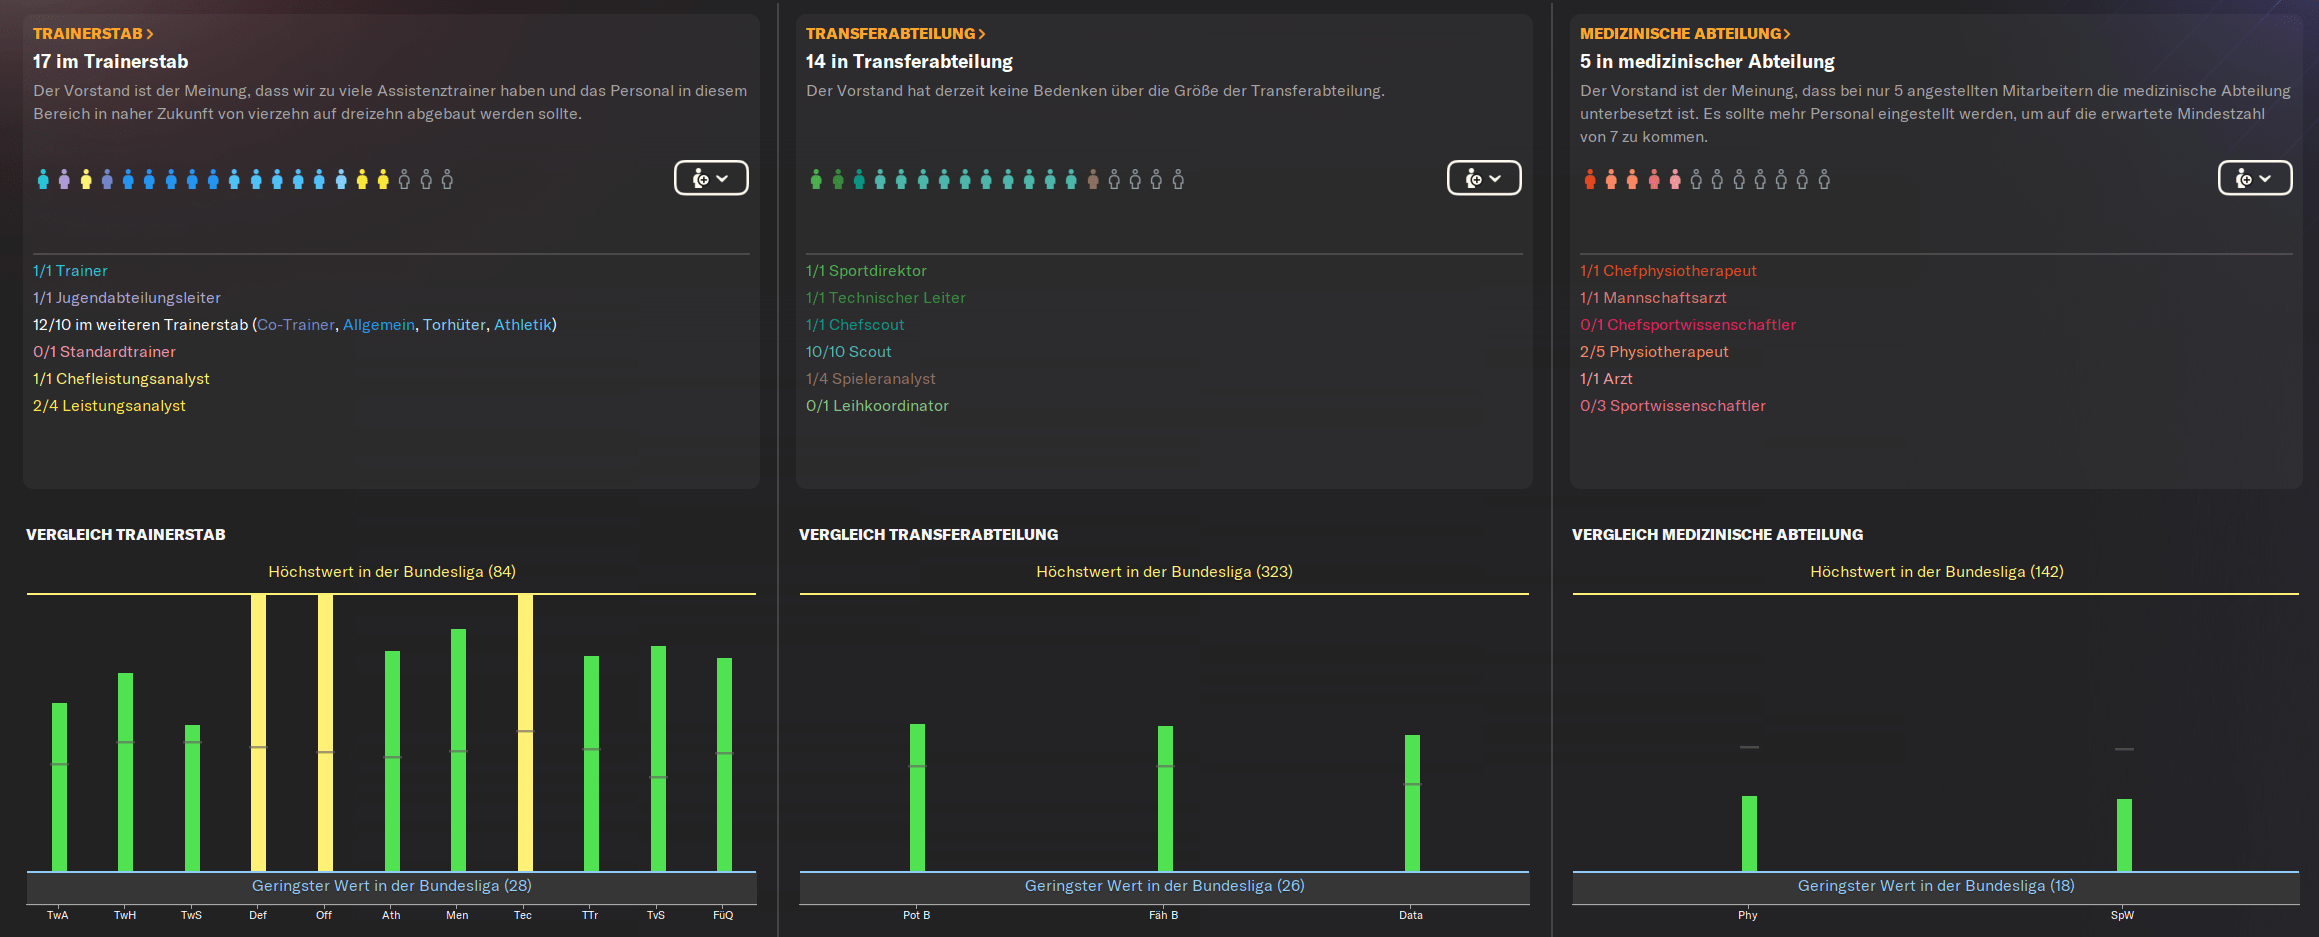
Task: Open the Medizinische Abteilung section header
Action: tap(1684, 34)
